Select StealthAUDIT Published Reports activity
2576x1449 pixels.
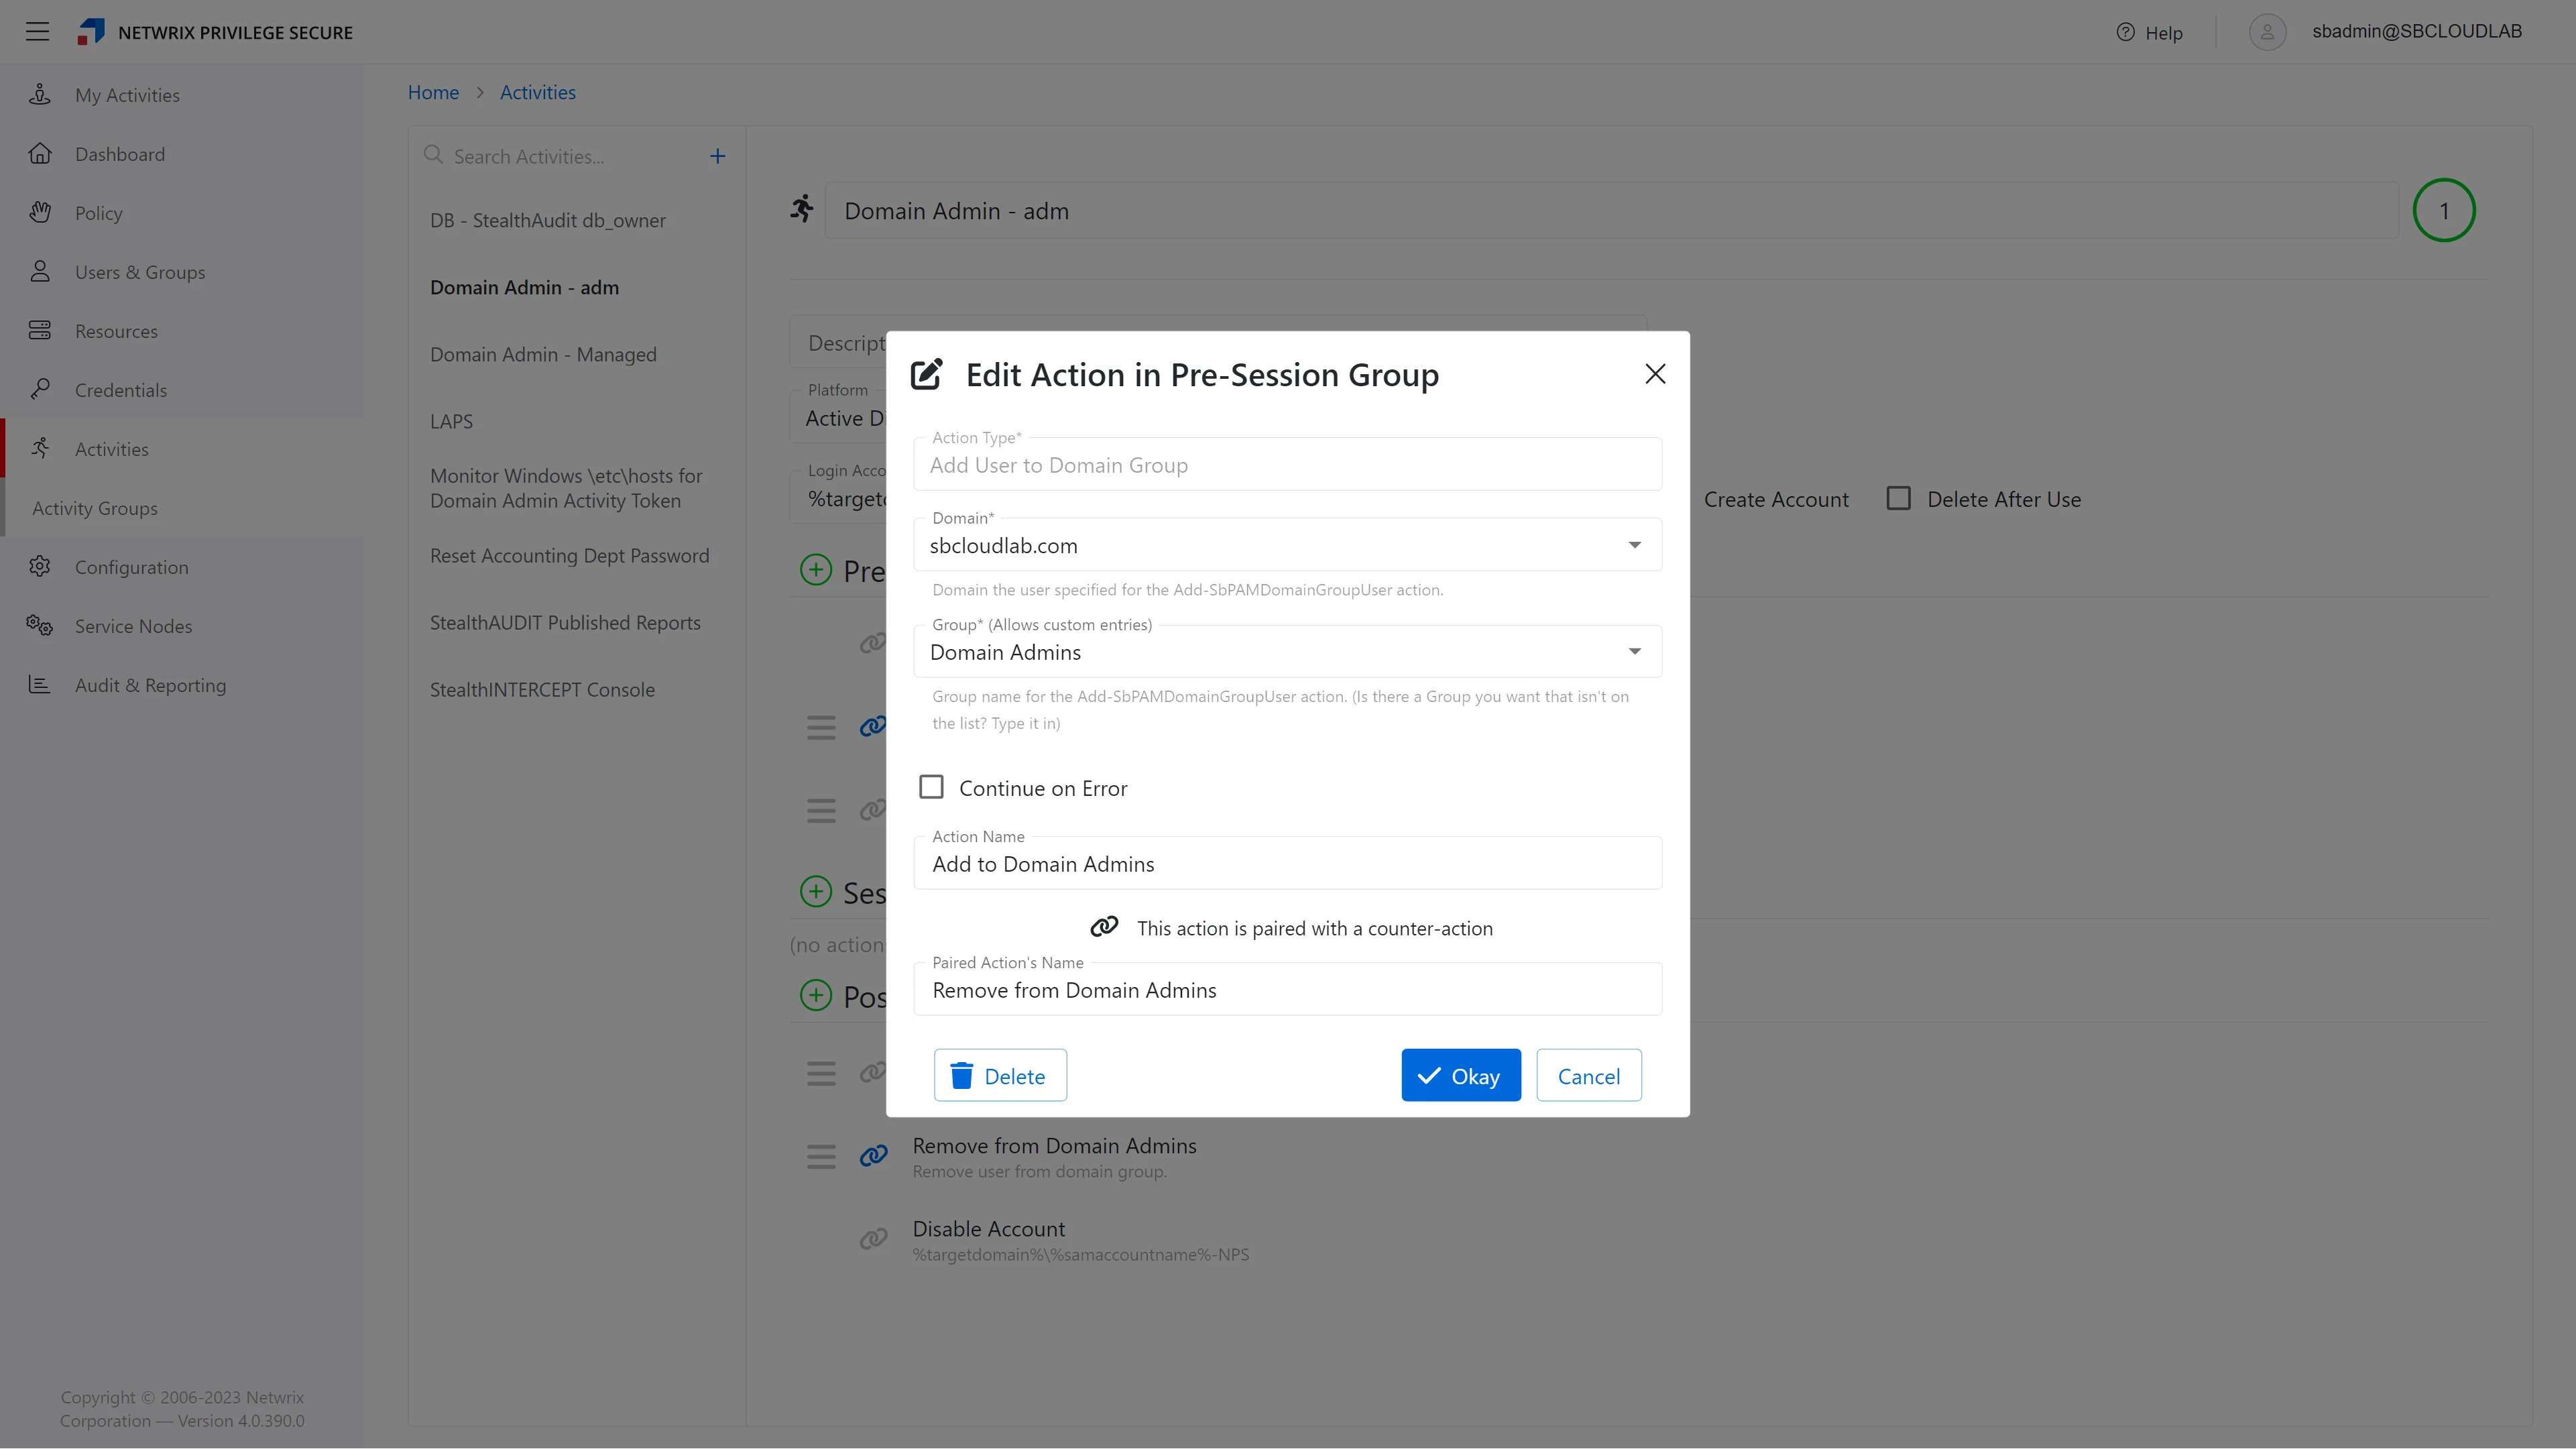[565, 622]
